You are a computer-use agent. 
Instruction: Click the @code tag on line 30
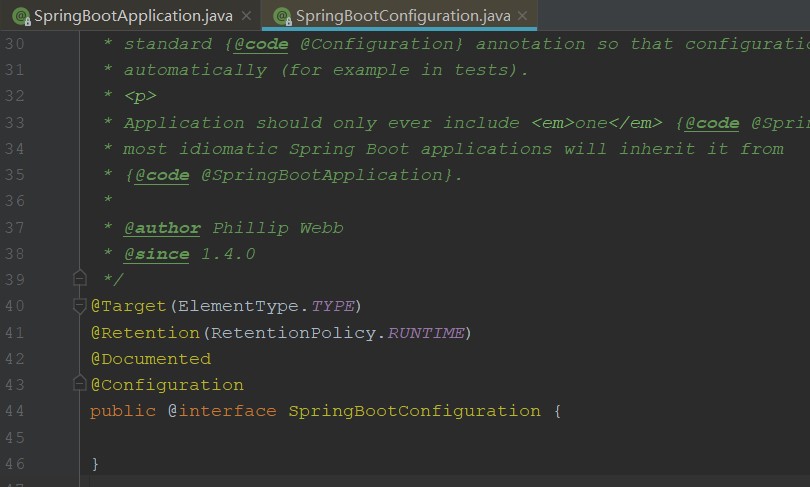click(x=261, y=44)
